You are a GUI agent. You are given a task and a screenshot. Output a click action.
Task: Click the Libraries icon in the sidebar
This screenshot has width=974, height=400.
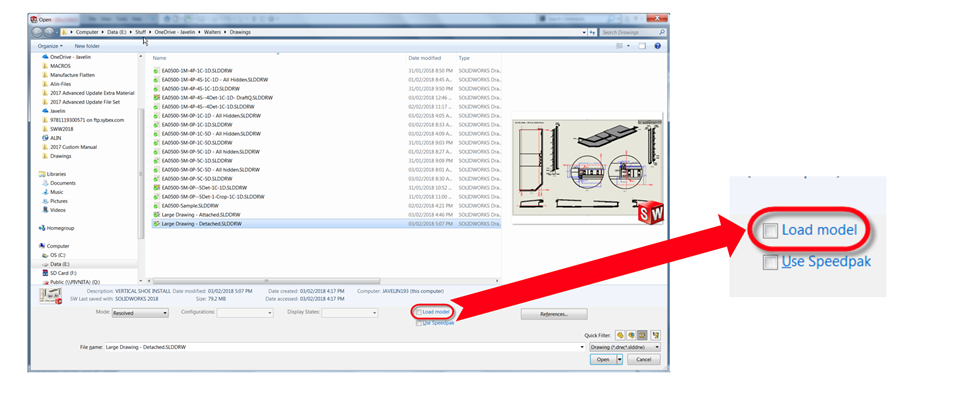[42, 174]
